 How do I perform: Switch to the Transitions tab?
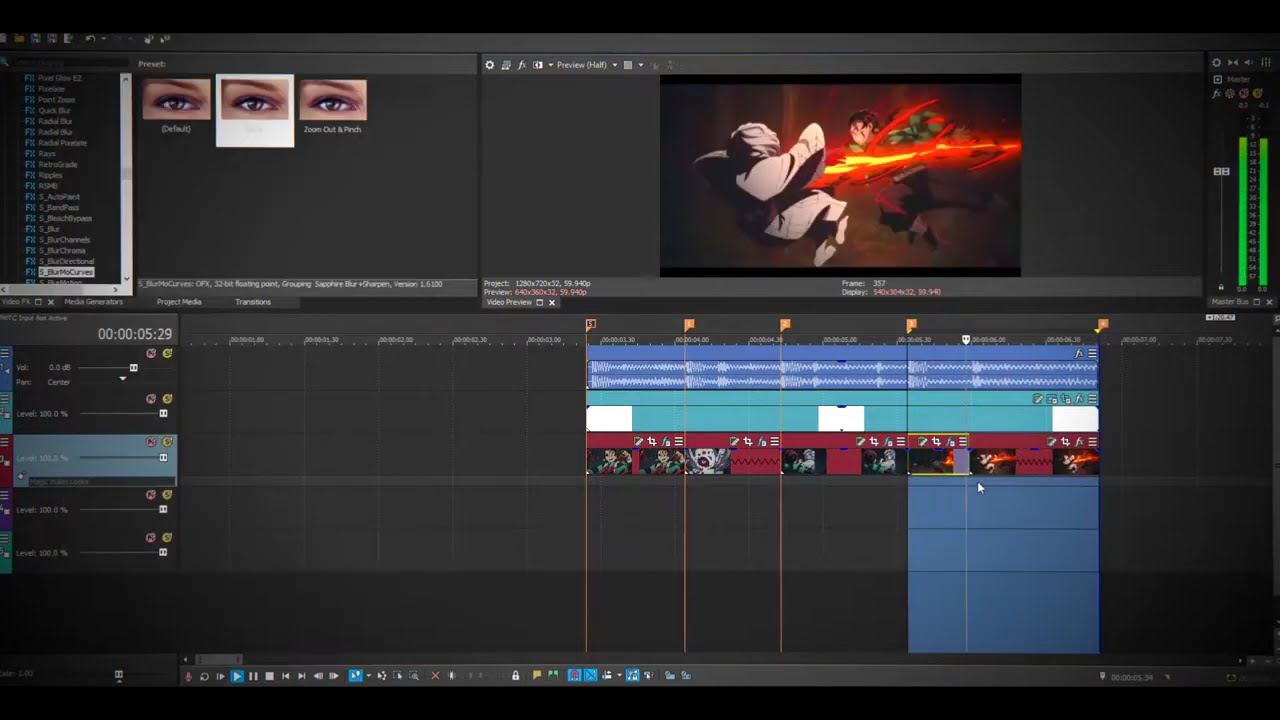click(x=253, y=302)
